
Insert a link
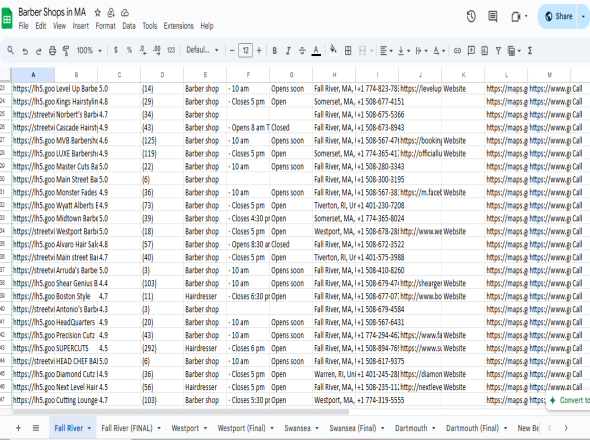click(x=457, y=50)
